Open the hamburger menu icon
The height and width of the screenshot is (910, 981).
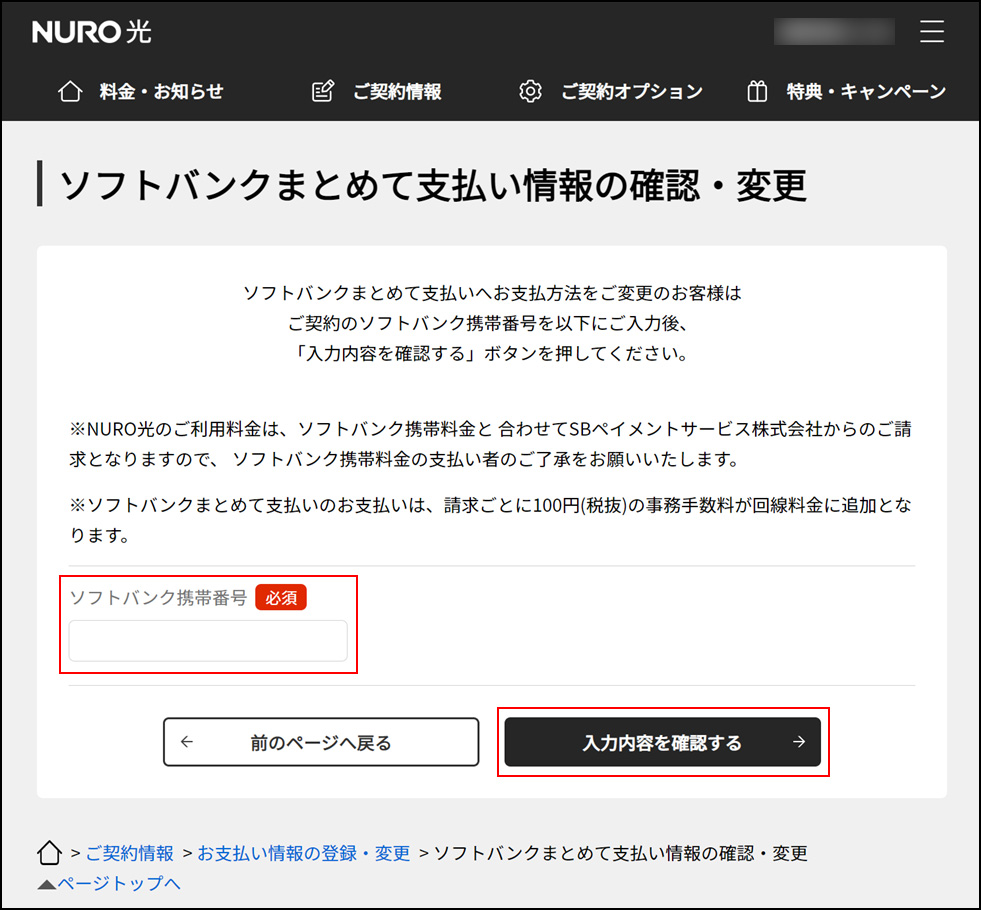932,31
